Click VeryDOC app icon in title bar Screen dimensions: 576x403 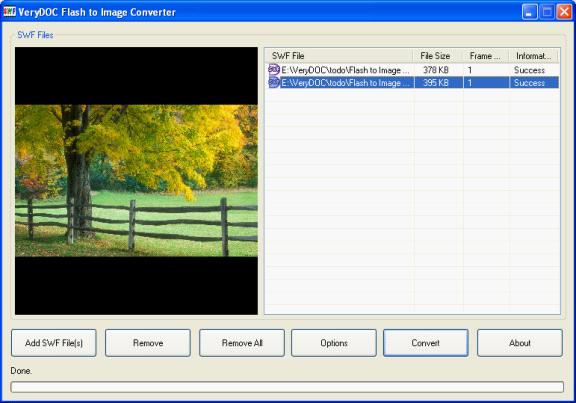click(x=10, y=12)
